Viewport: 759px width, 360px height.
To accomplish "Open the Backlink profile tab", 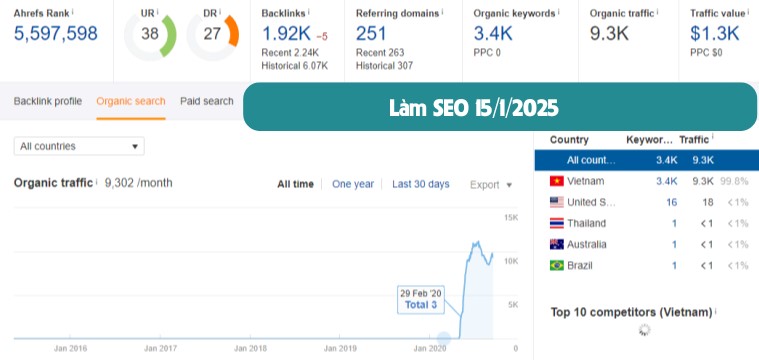I will coord(47,101).
